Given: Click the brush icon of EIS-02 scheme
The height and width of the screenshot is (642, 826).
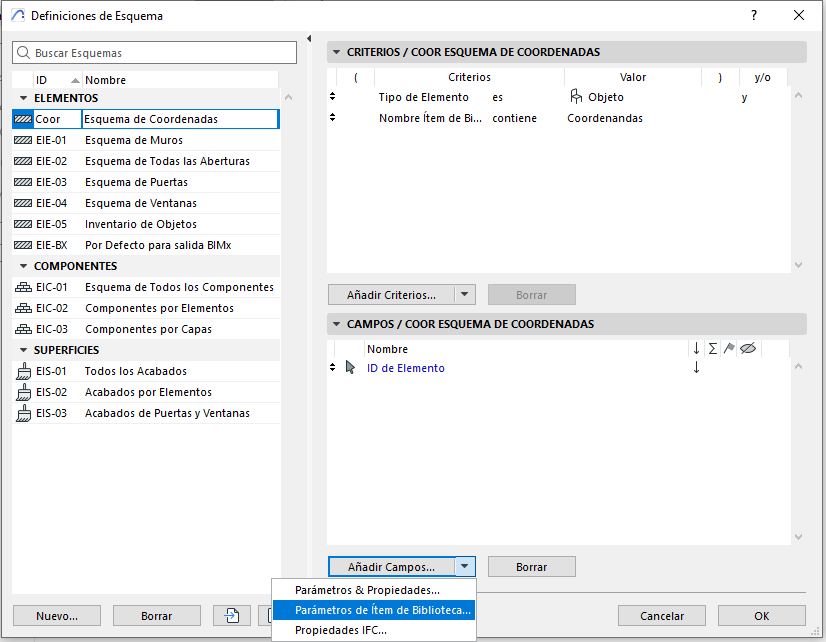Looking at the screenshot, I should pyautogui.click(x=24, y=392).
